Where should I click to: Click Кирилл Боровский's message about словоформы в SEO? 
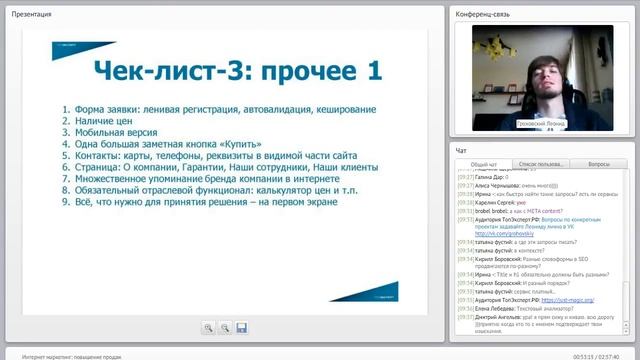pos(523,262)
